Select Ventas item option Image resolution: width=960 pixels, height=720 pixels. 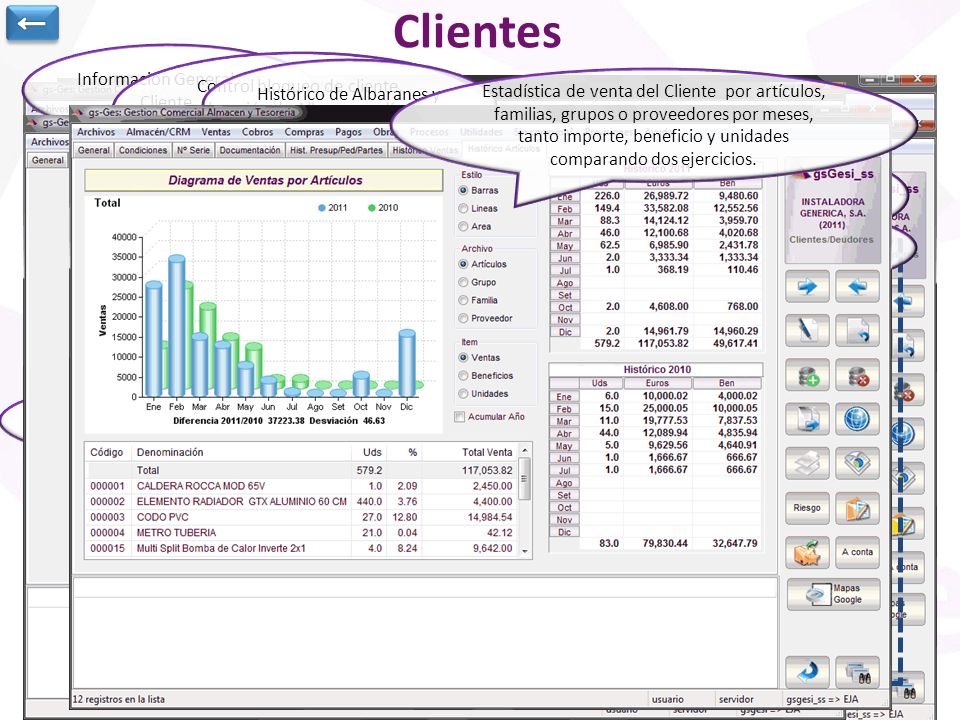463,358
